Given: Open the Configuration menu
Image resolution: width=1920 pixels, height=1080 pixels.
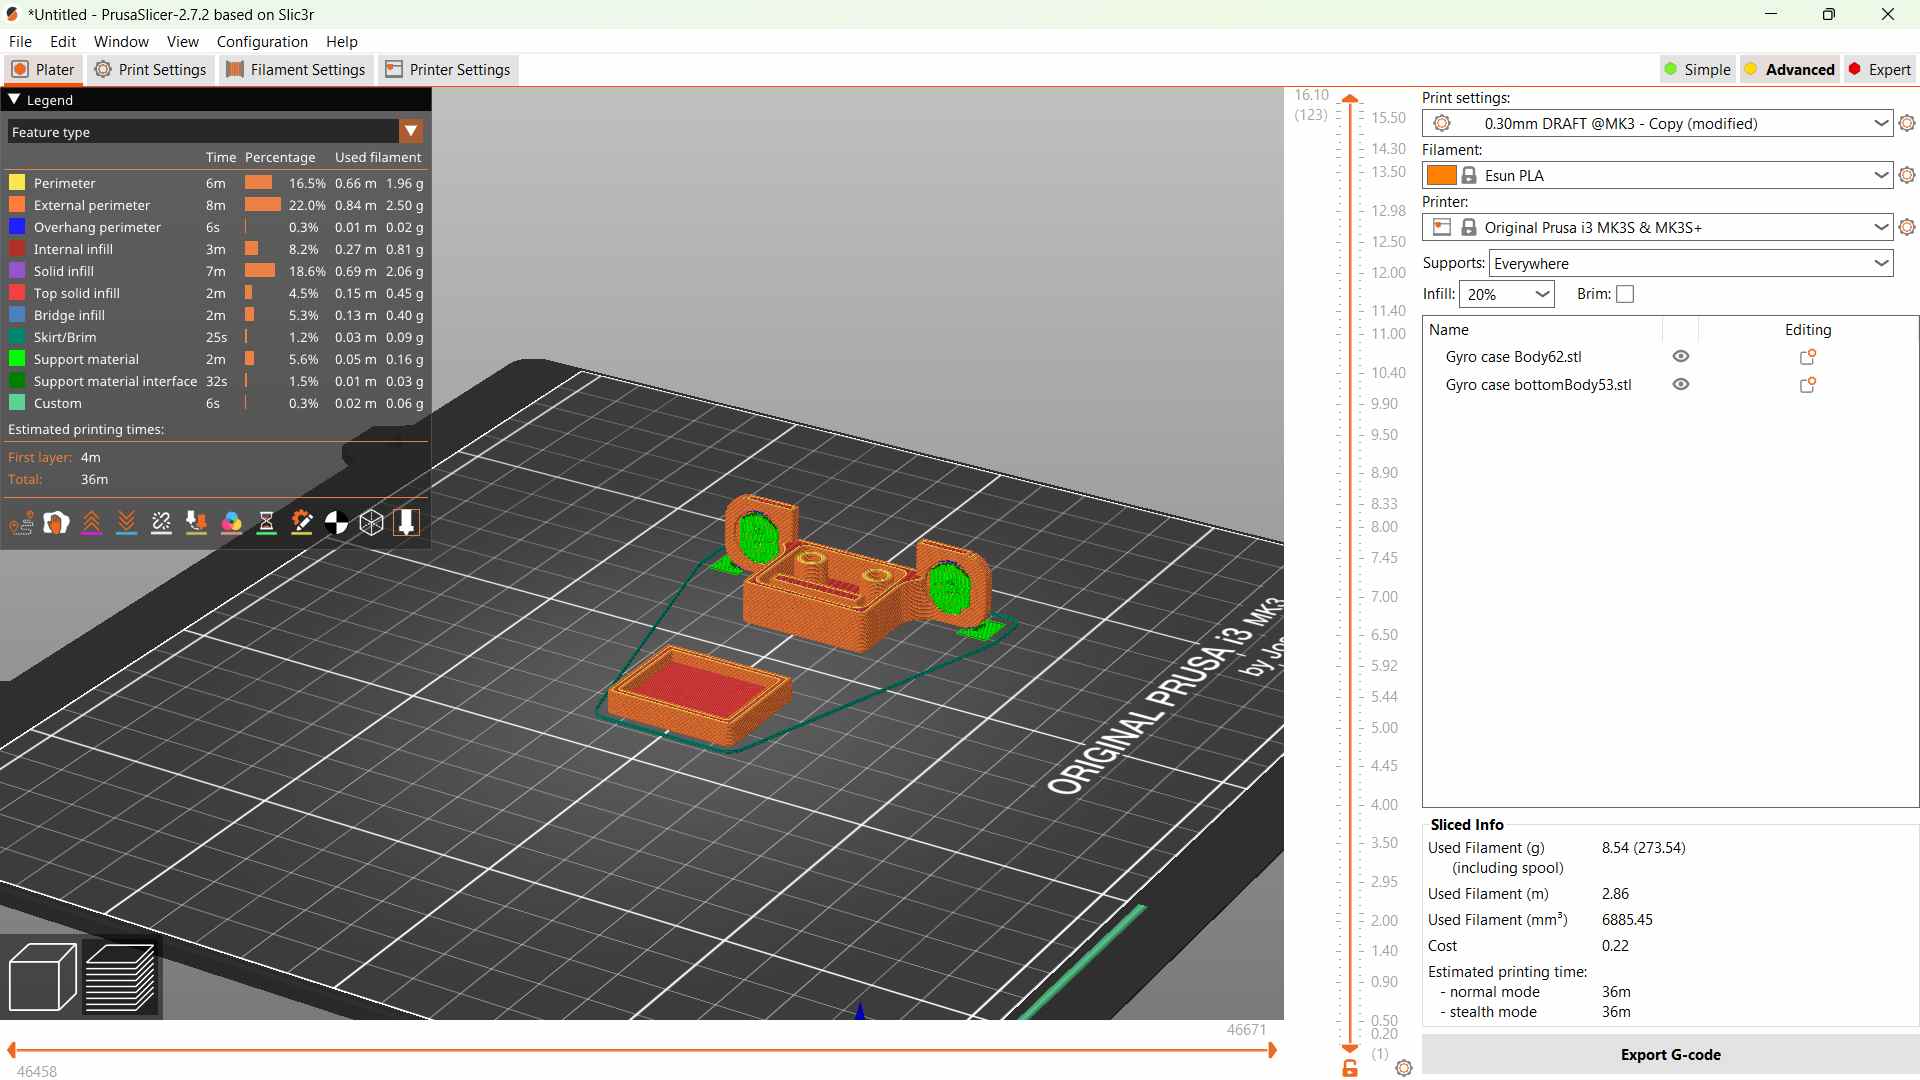Looking at the screenshot, I should point(262,42).
